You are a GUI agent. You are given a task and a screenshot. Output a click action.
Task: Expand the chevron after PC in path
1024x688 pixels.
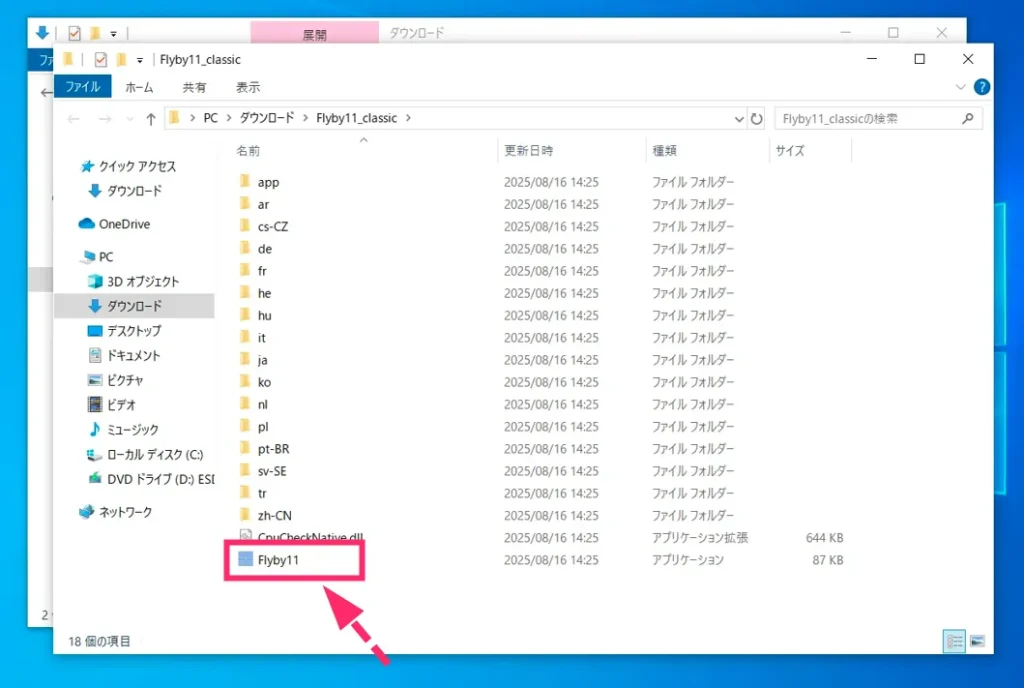[x=229, y=118]
